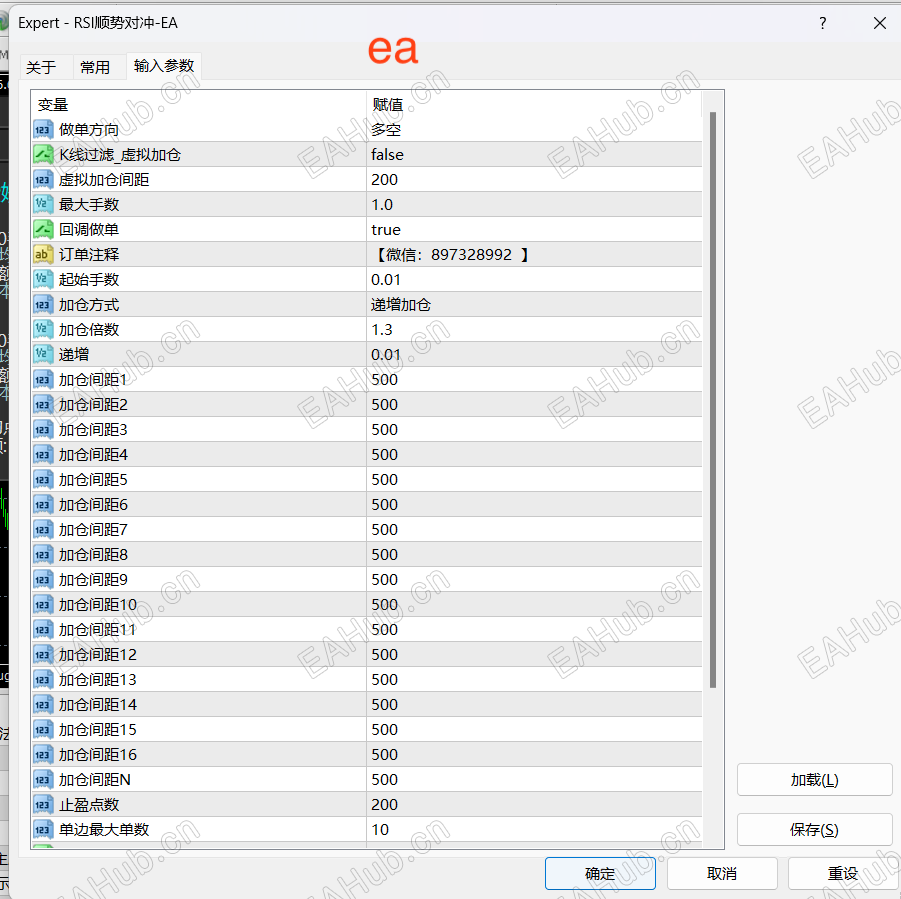Select the 加仓间距12 variable name
The width and height of the screenshot is (901, 899).
[97, 654]
